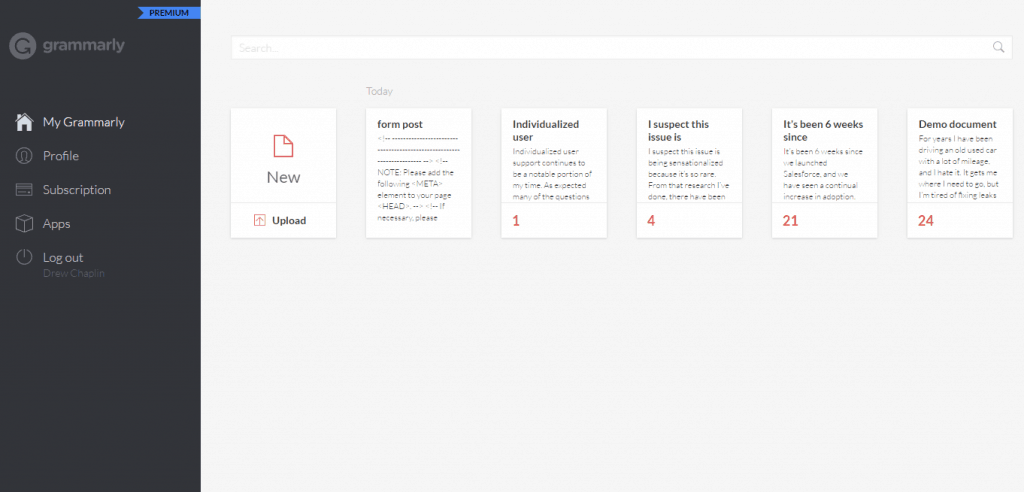
Task: Click the Grammarly logo icon
Action: click(23, 46)
